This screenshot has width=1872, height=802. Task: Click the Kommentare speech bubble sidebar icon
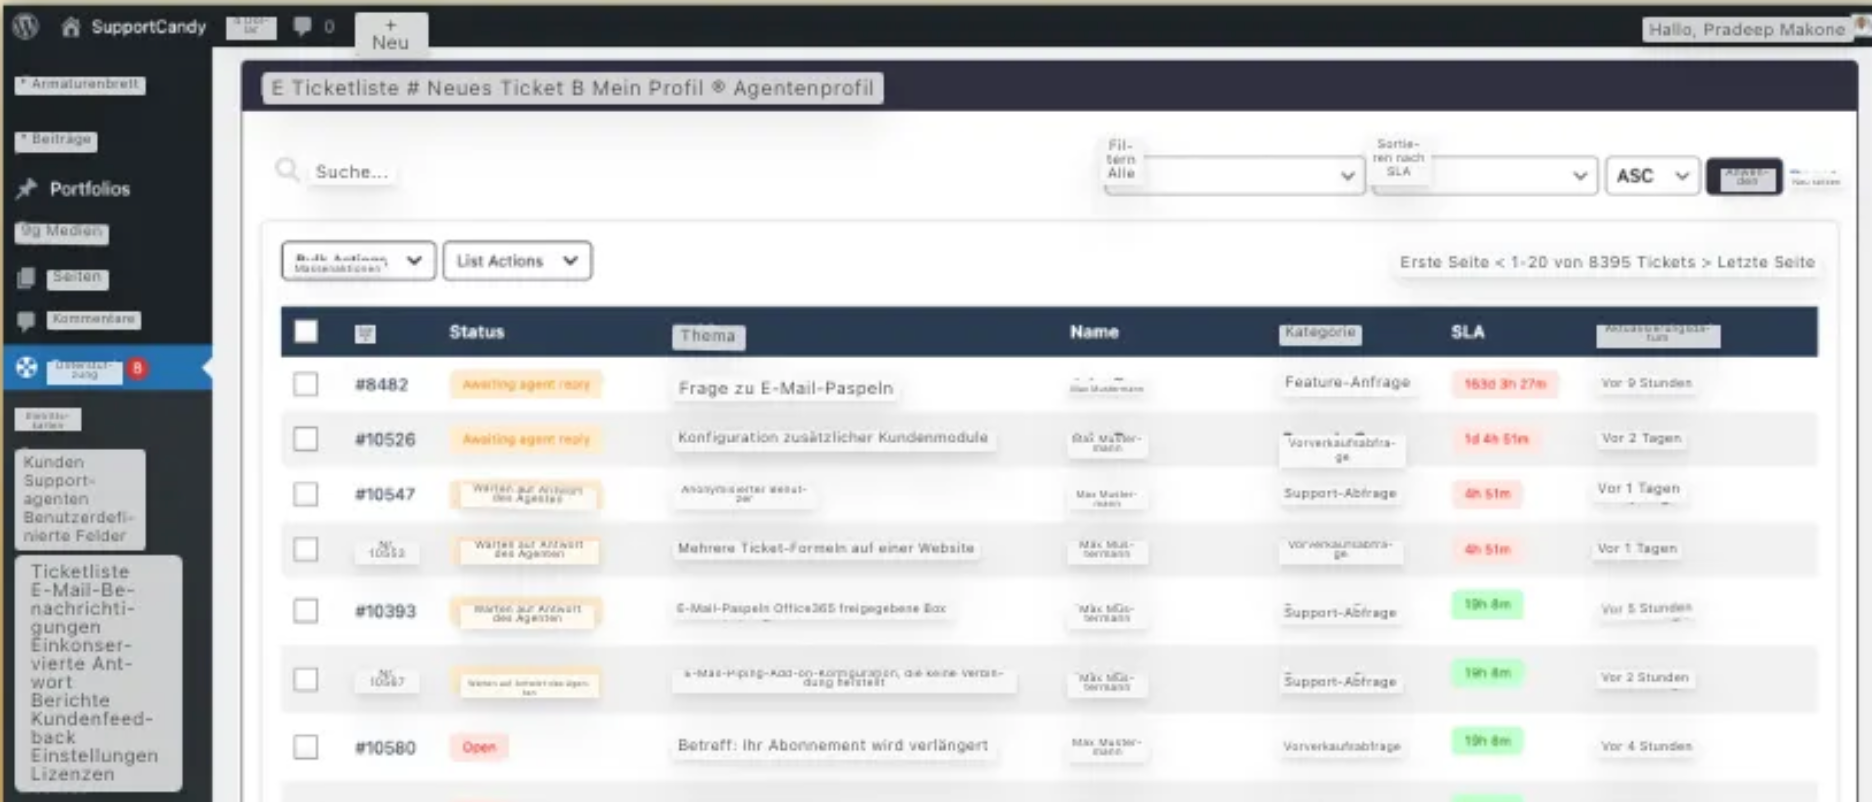27,321
